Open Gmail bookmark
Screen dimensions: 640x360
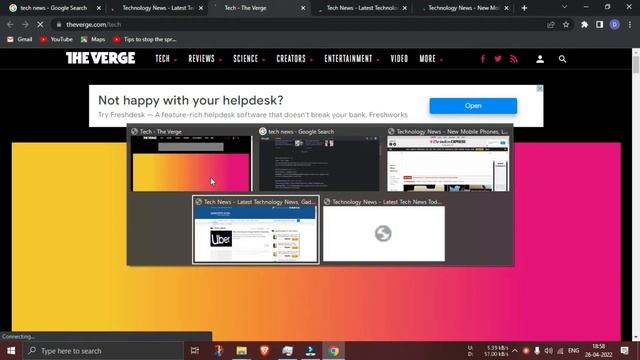[20, 39]
